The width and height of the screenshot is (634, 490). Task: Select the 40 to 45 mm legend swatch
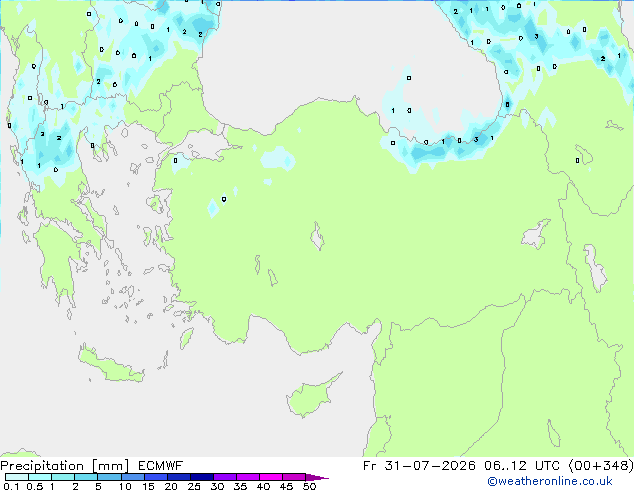[x=271, y=477]
